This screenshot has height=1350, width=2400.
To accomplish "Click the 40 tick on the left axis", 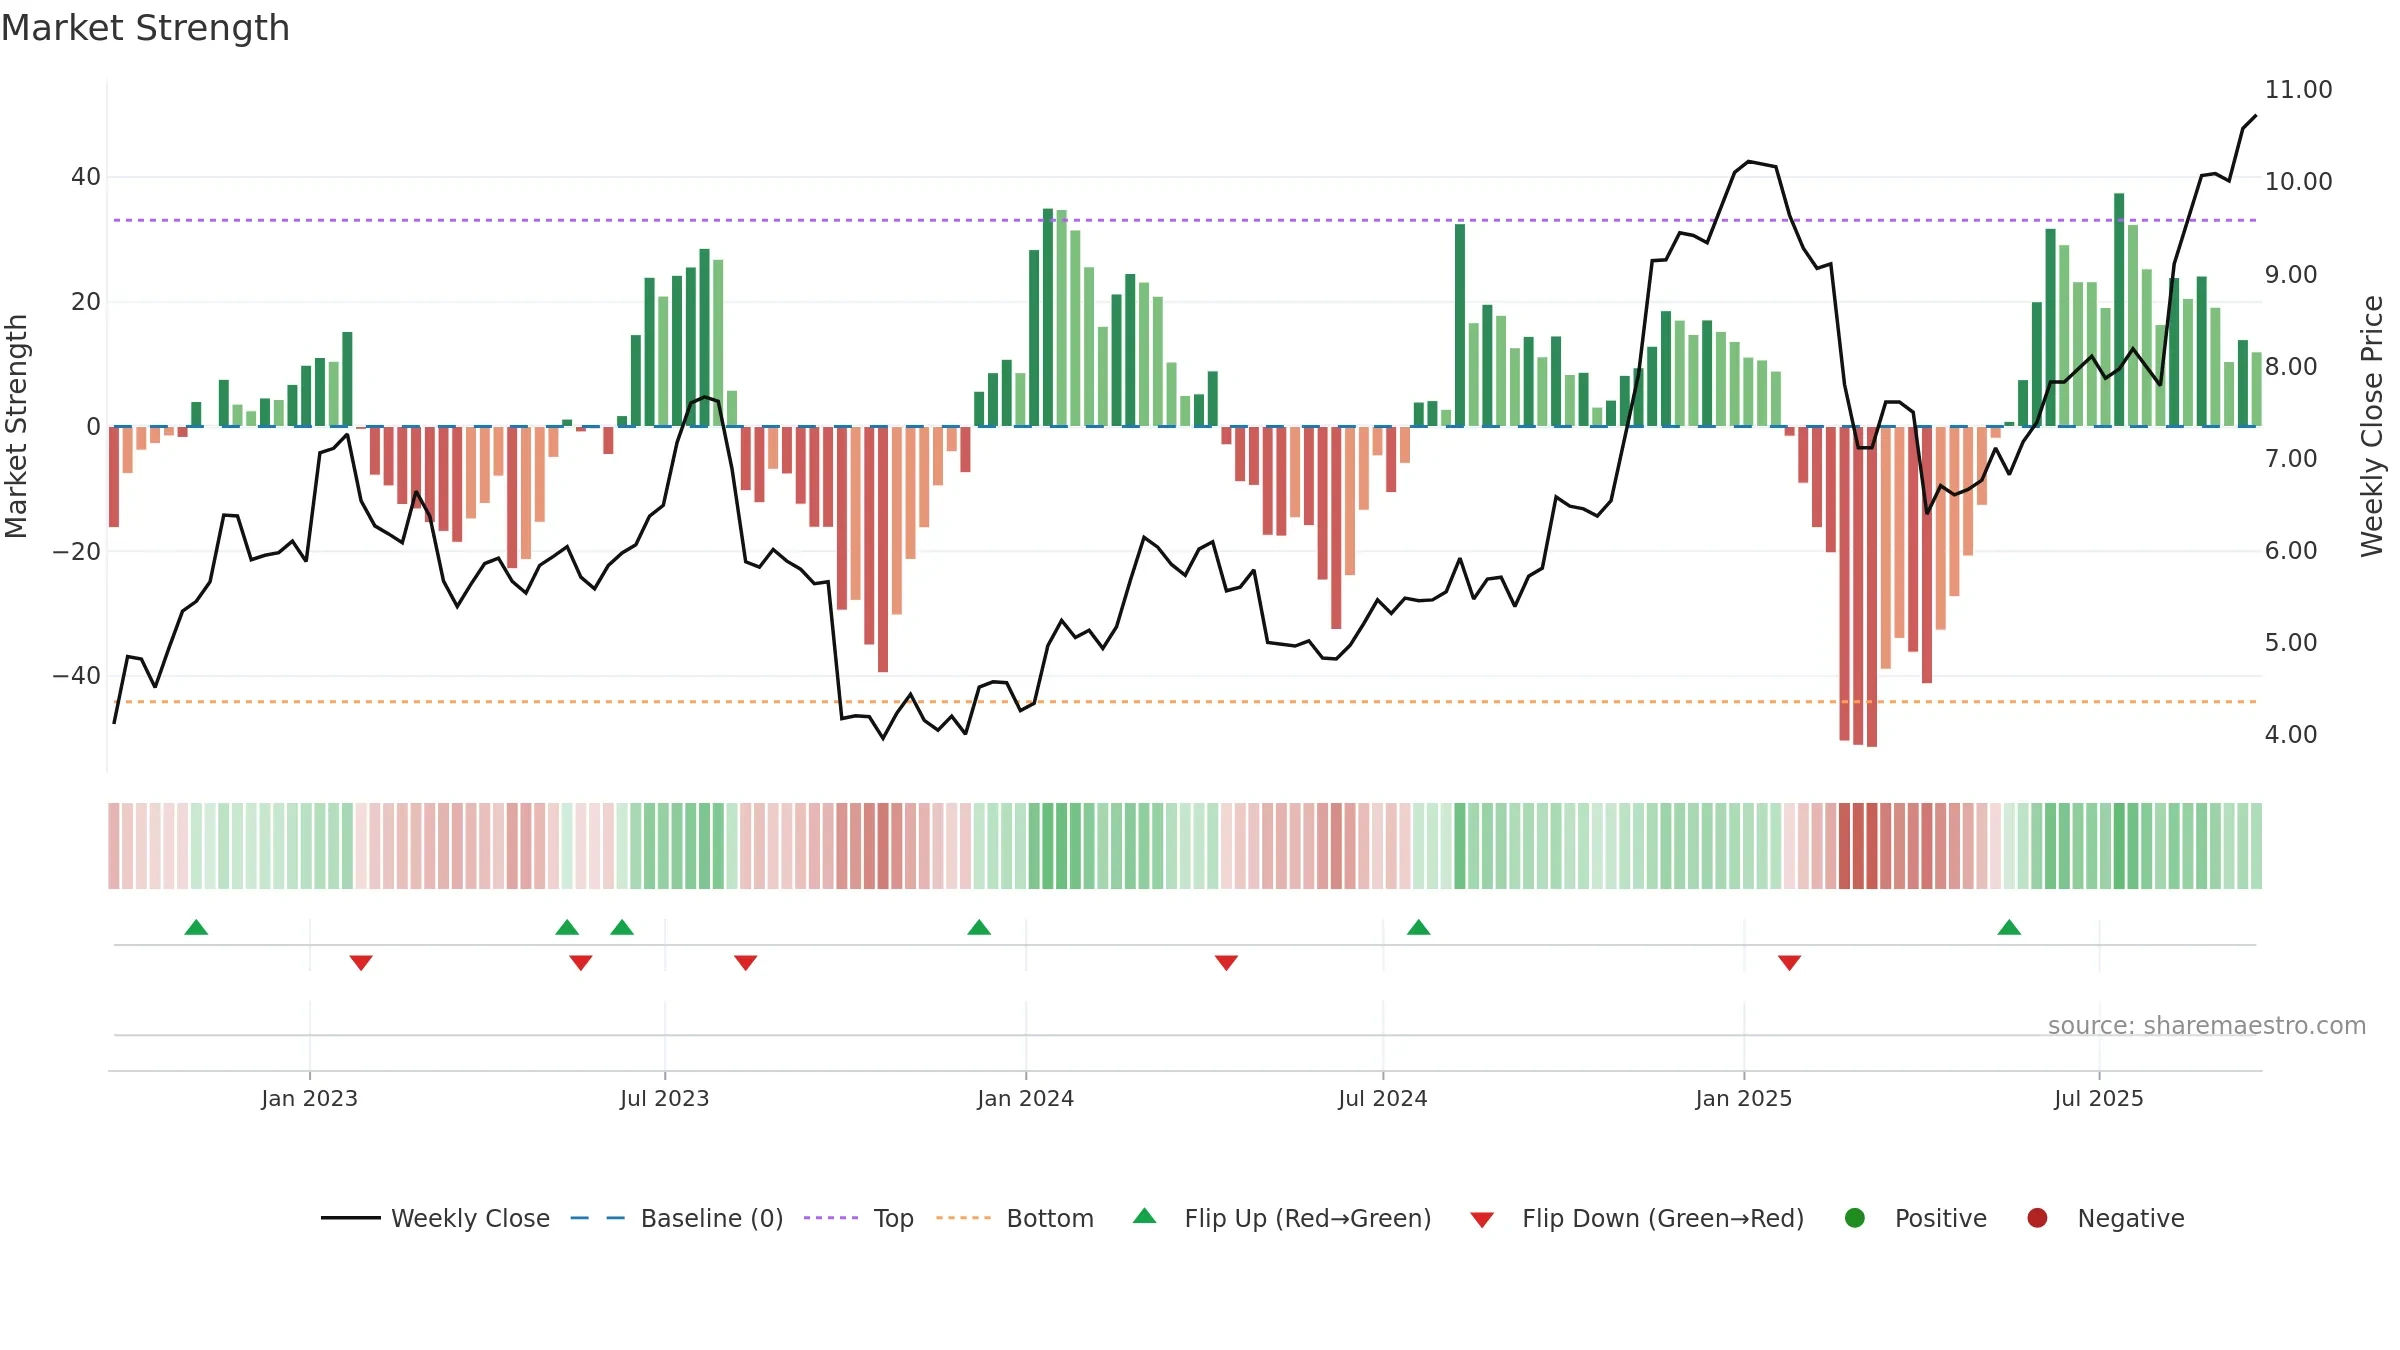I will coord(86,177).
